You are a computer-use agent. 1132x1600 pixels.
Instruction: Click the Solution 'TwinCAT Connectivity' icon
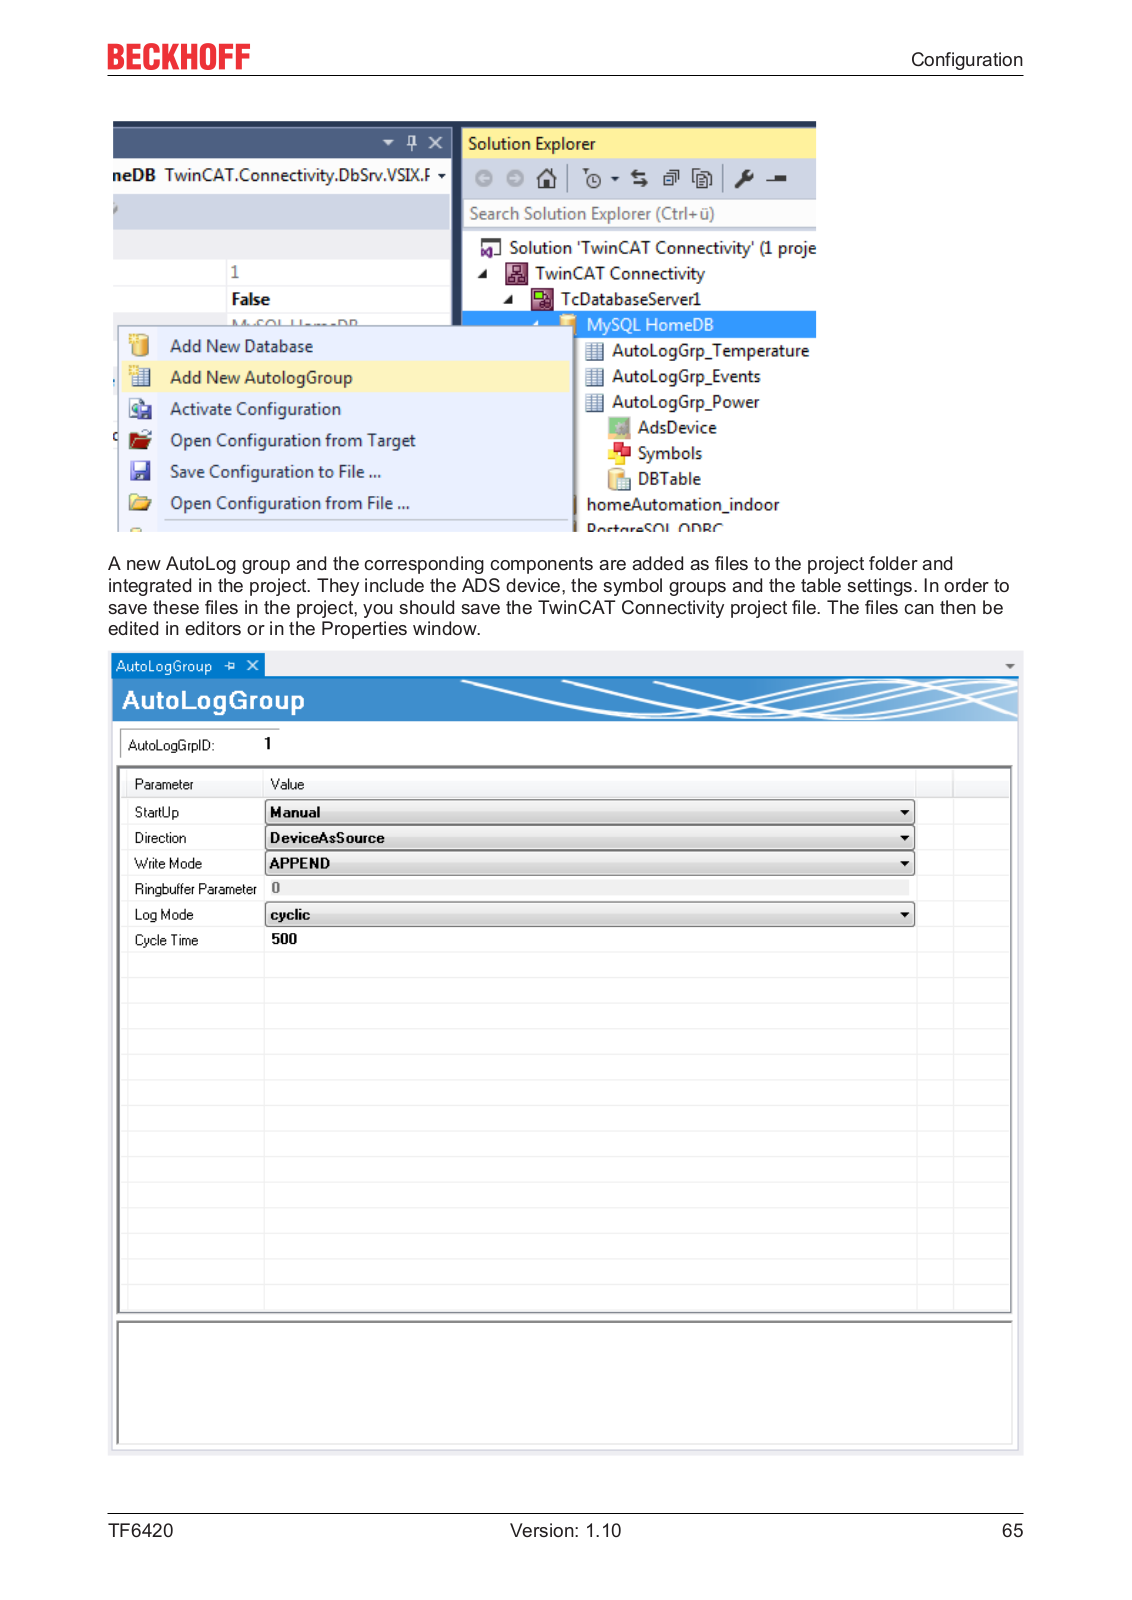(x=490, y=248)
